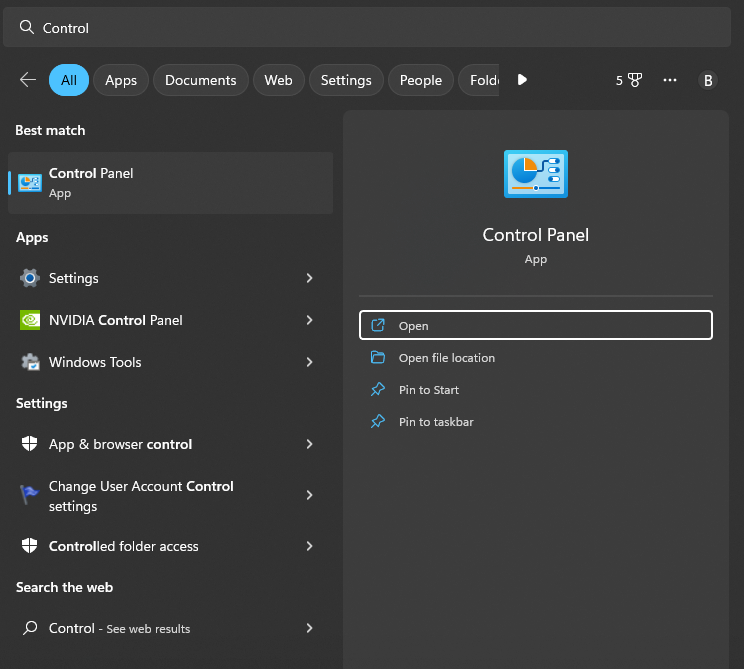Open the three-dot more options menu
The width and height of the screenshot is (744, 669).
click(670, 80)
